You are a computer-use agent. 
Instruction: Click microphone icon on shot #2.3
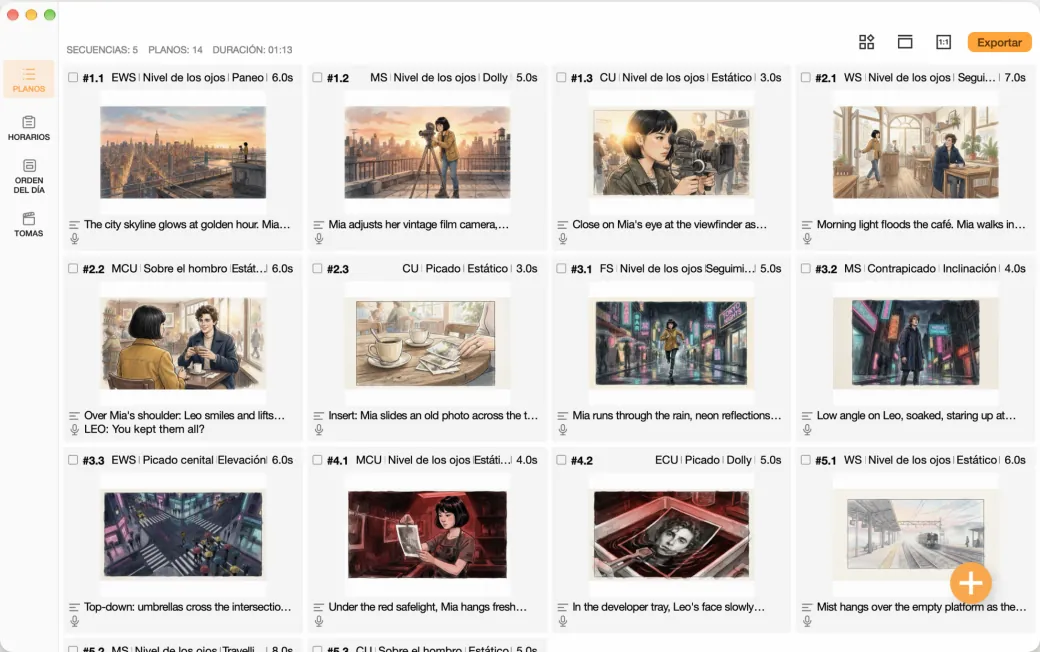click(318, 429)
